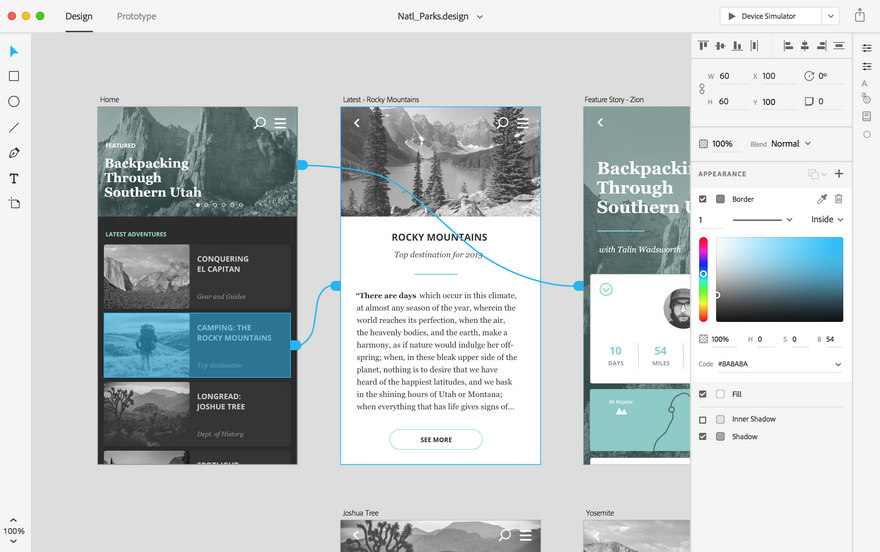The image size is (880, 552).
Task: Open the Blend mode Normal dropdown
Action: pos(791,144)
